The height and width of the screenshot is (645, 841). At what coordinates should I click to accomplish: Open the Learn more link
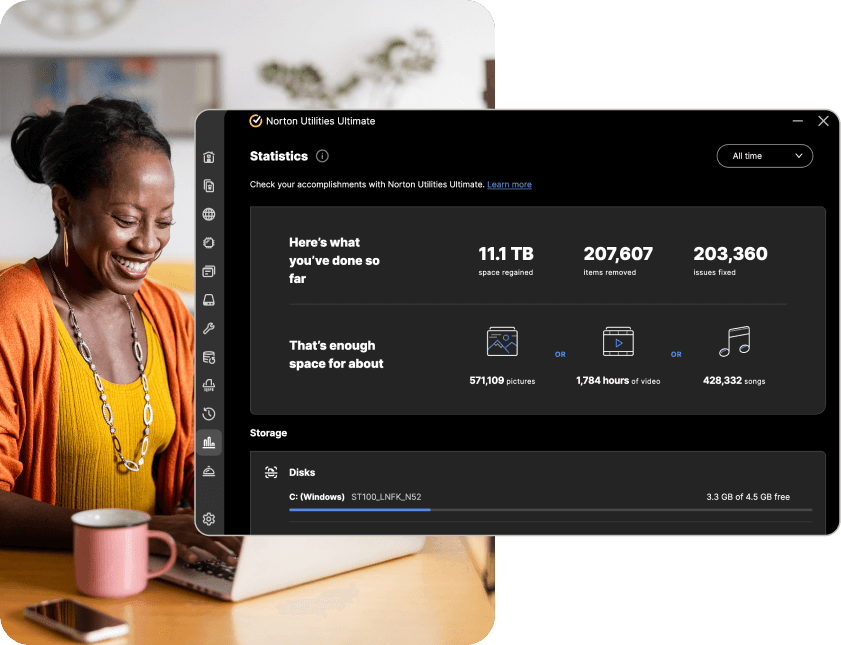(x=509, y=184)
